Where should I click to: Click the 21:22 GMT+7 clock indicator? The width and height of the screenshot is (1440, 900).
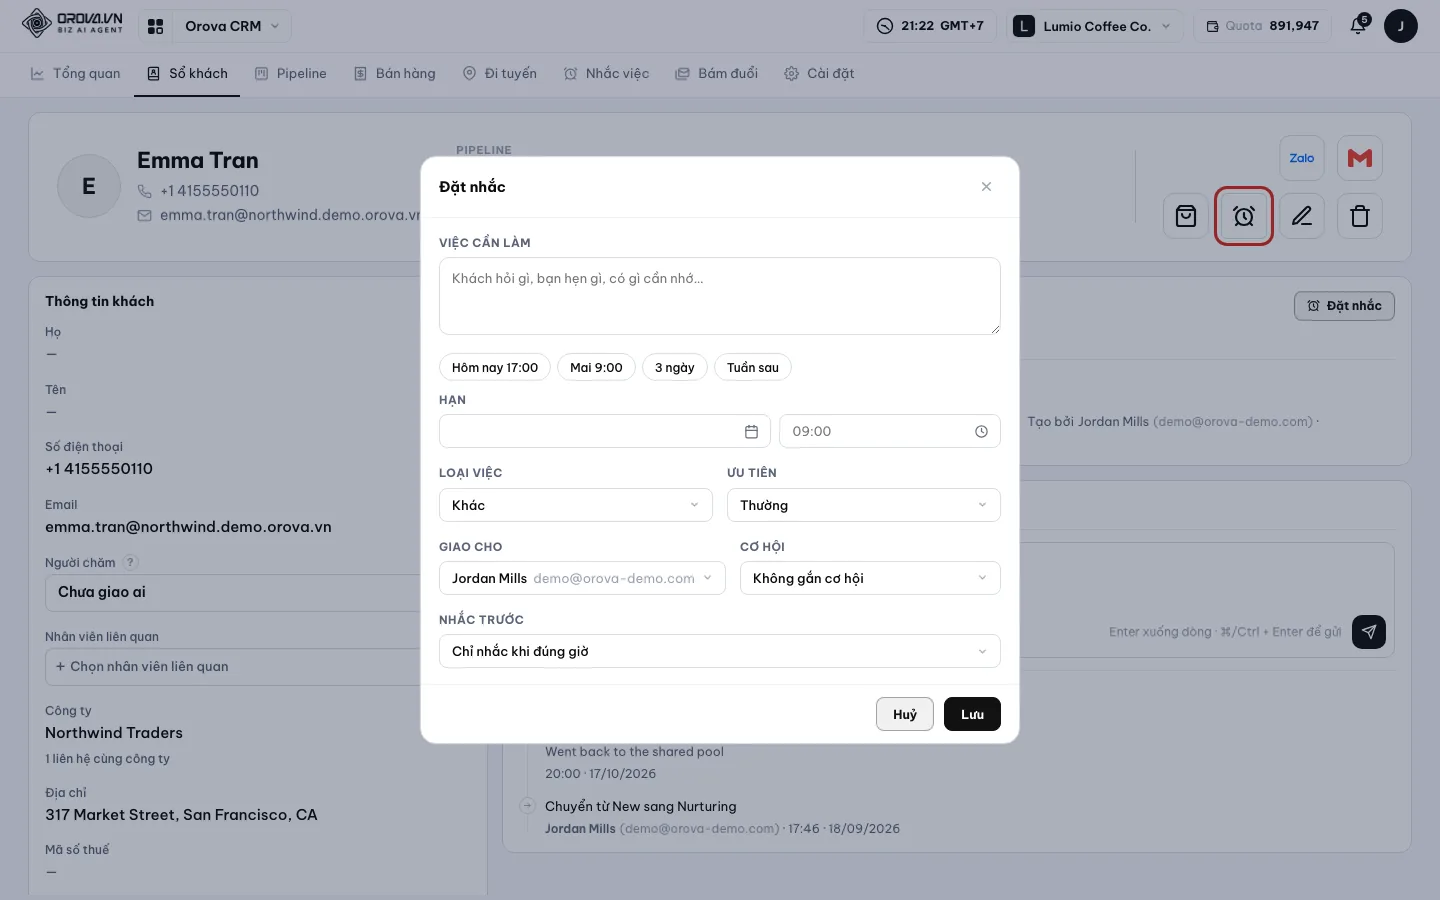tap(930, 26)
